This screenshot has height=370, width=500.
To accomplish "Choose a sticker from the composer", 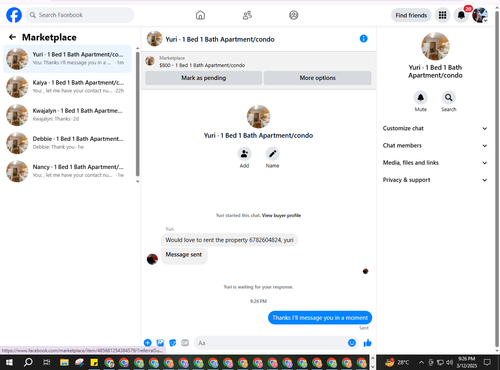I will click(x=173, y=343).
